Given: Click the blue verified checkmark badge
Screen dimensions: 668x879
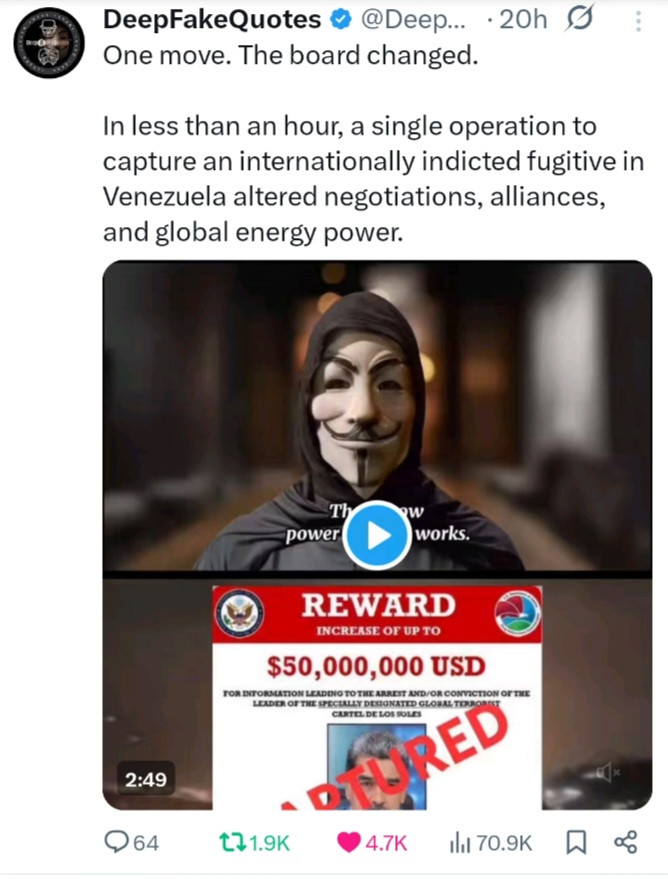Looking at the screenshot, I should point(340,20).
